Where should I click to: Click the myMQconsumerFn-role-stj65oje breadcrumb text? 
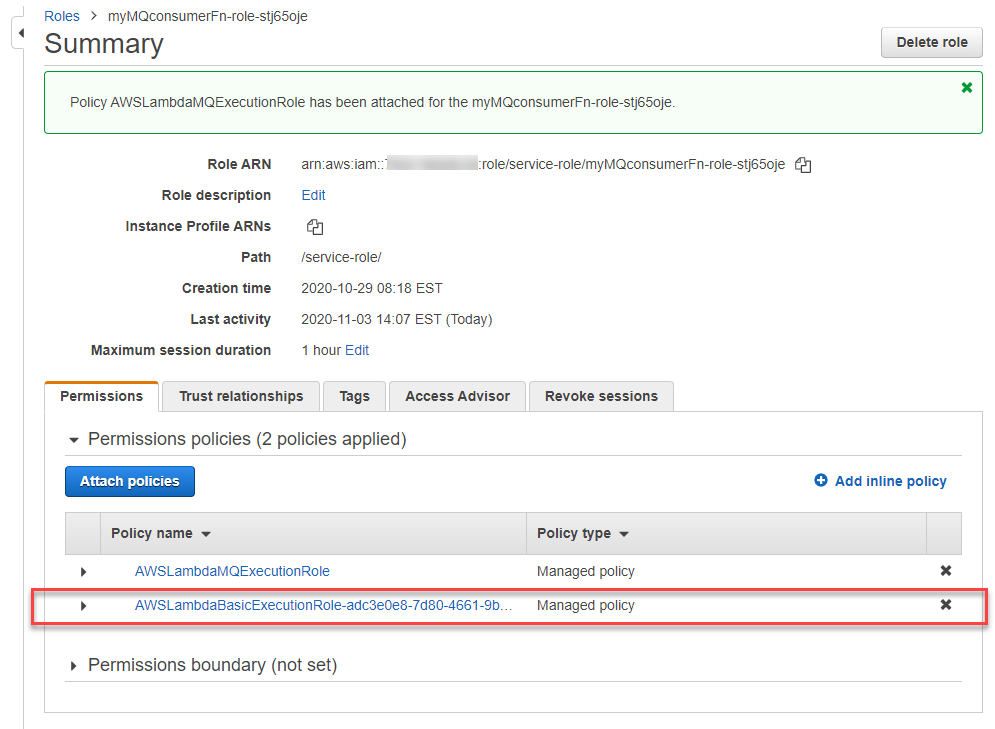pos(208,16)
